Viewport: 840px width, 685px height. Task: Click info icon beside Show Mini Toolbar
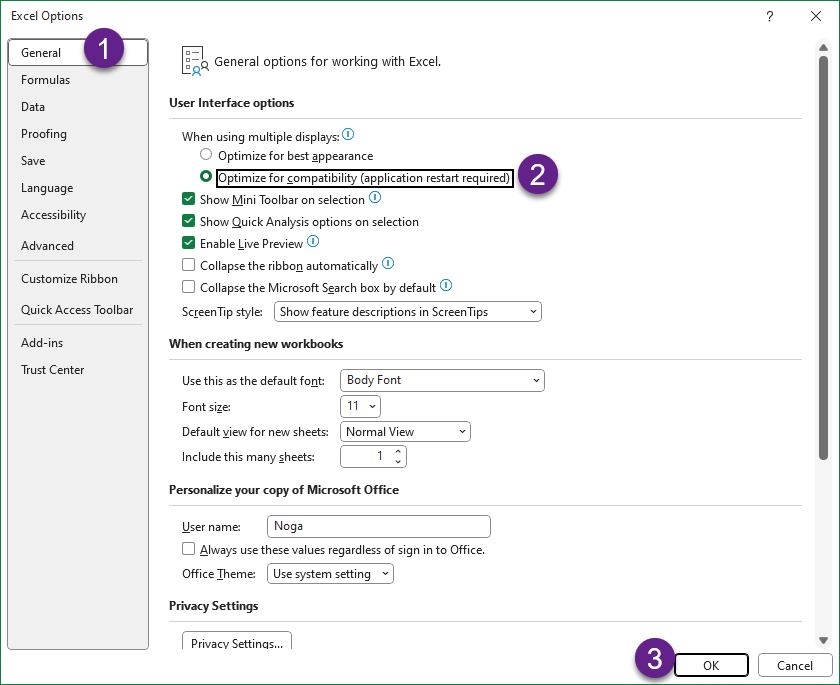click(x=375, y=199)
